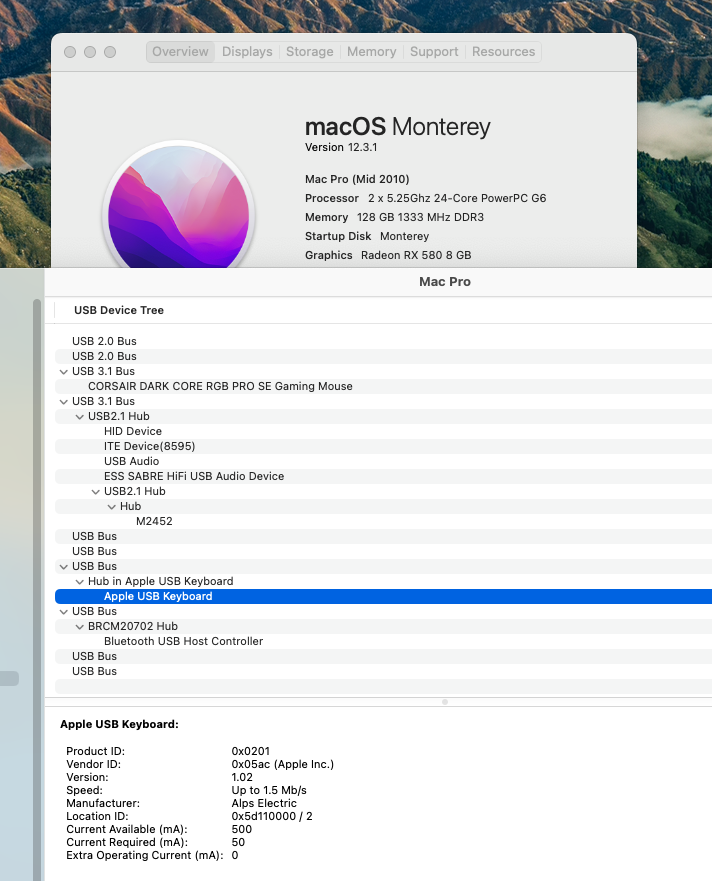Collapse the USB Bus above BRCM20702 Hub

64,611
